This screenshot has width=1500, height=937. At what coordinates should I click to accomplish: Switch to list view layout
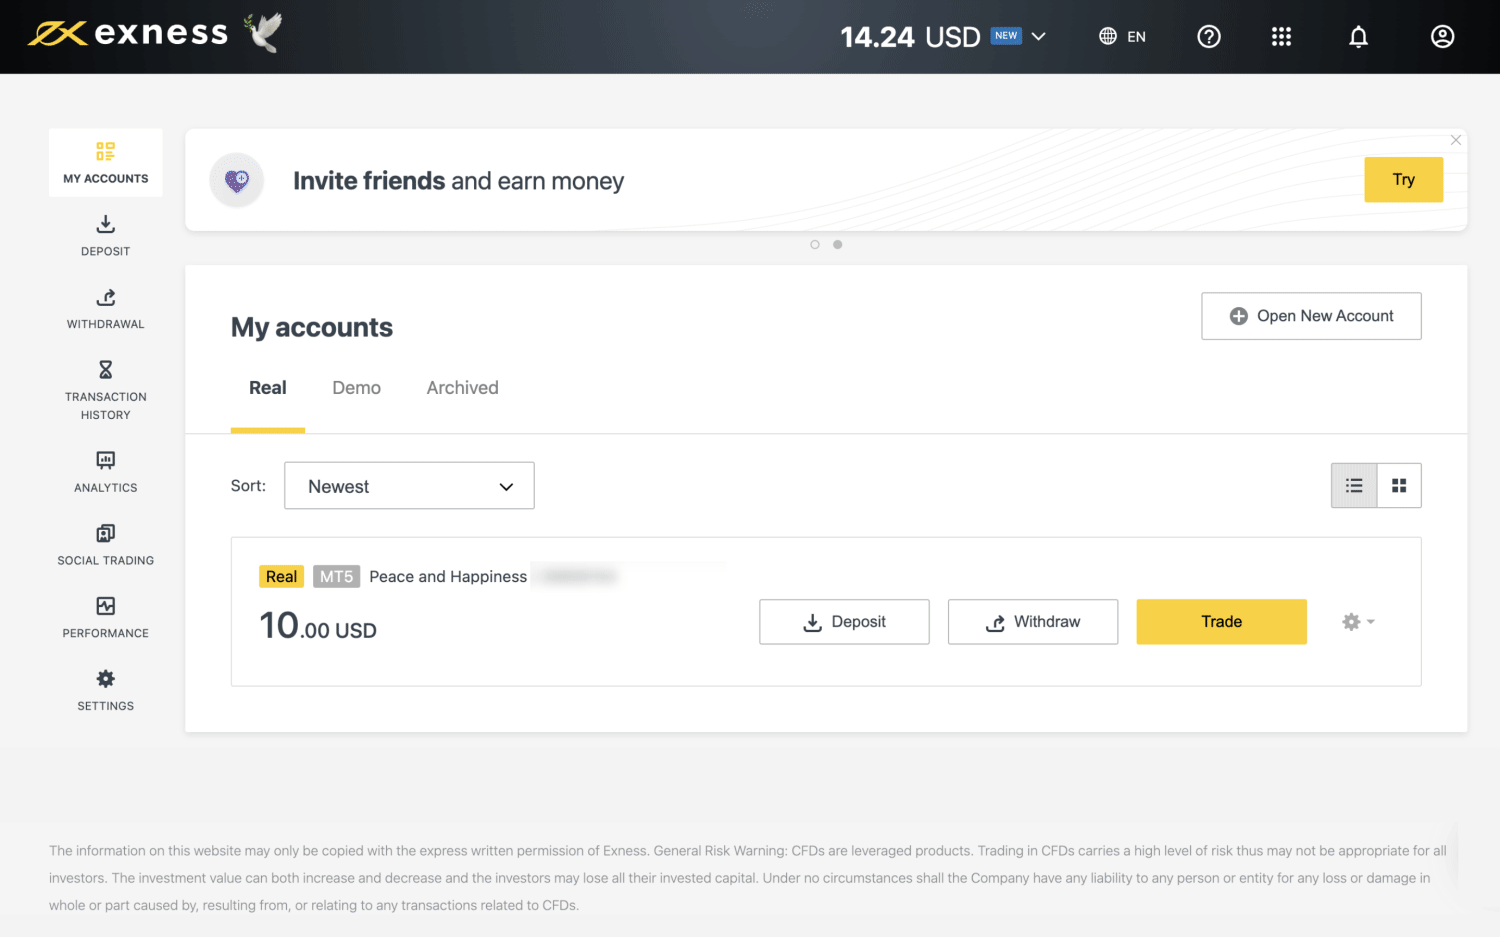tap(1354, 486)
